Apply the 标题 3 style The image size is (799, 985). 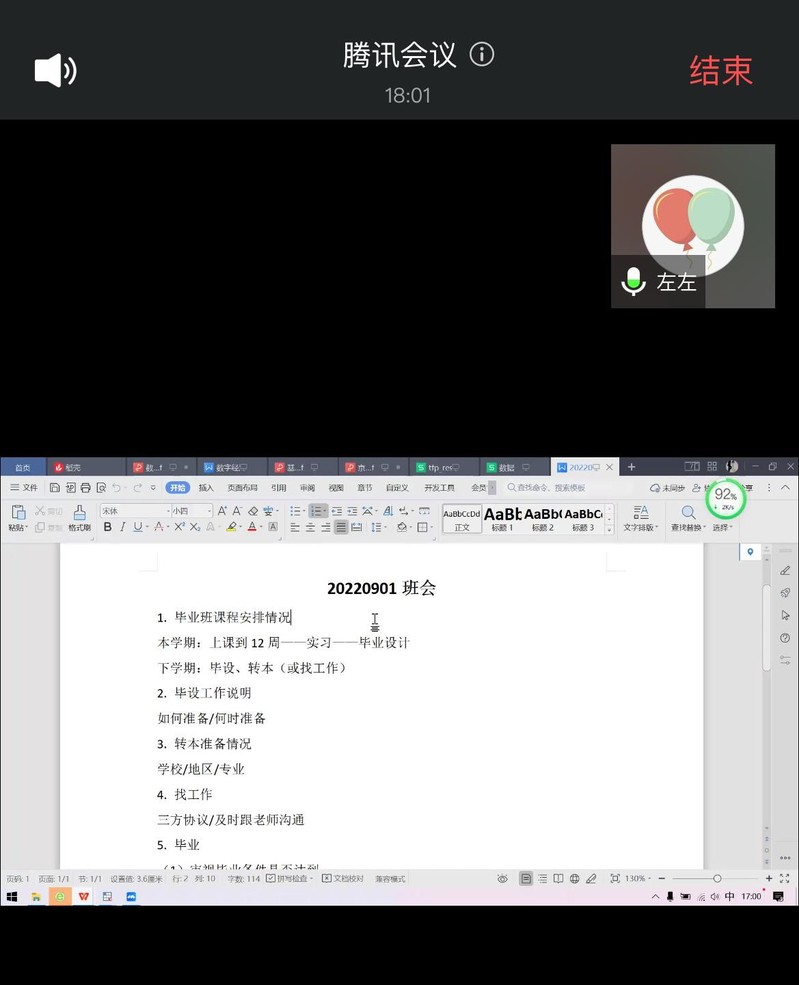click(583, 519)
